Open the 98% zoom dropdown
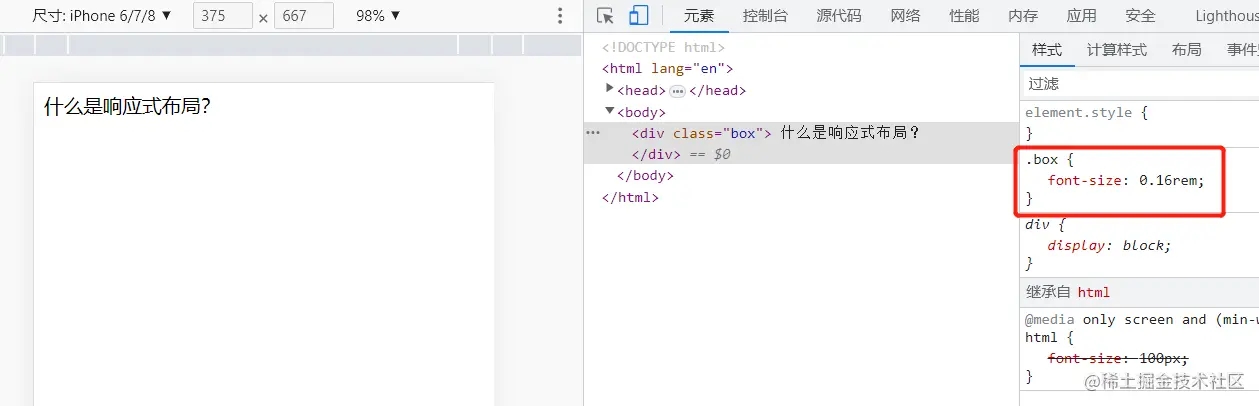Image resolution: width=1259 pixels, height=406 pixels. click(378, 16)
